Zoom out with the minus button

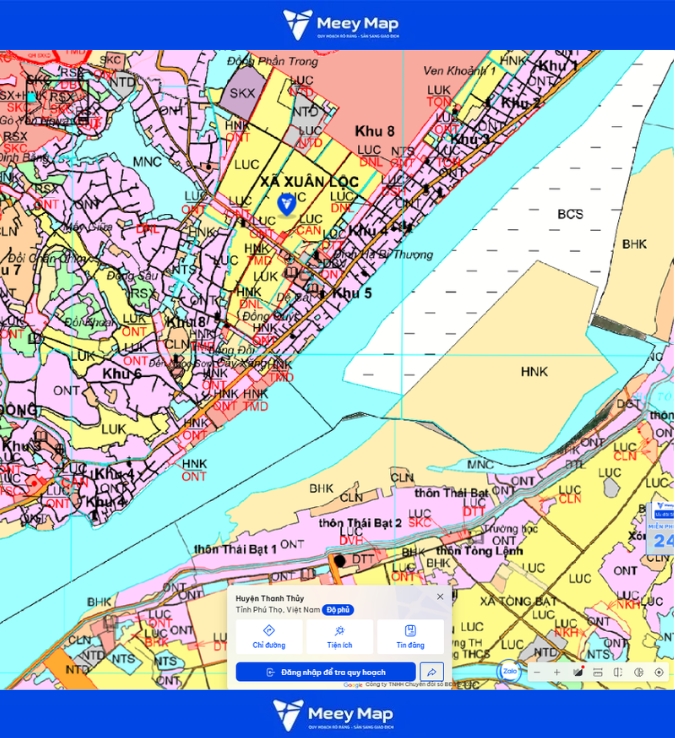(x=537, y=673)
